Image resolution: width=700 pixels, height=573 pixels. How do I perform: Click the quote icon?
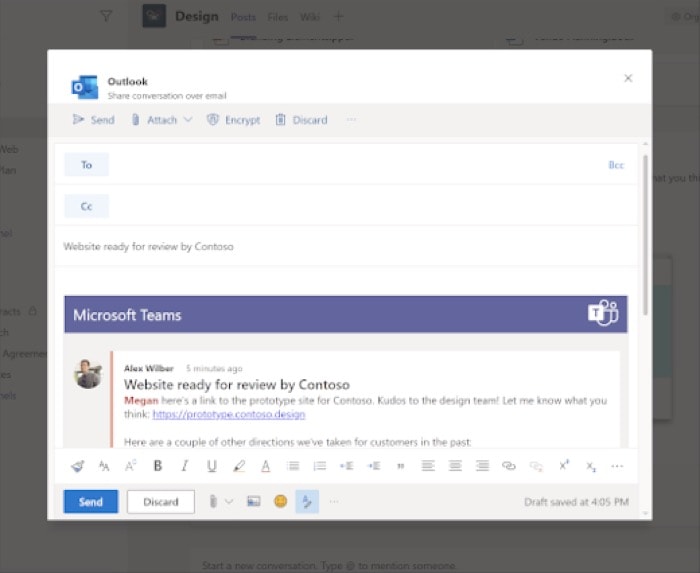[400, 466]
